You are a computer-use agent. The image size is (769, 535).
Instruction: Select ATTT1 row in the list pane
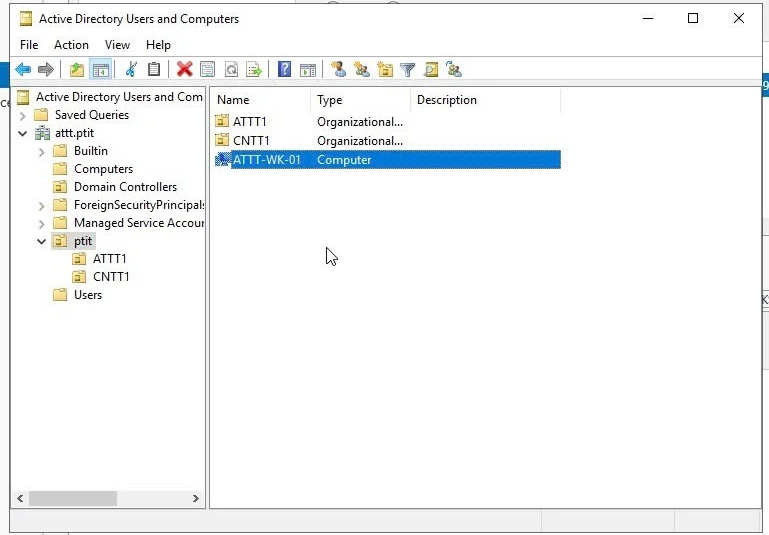pyautogui.click(x=387, y=122)
